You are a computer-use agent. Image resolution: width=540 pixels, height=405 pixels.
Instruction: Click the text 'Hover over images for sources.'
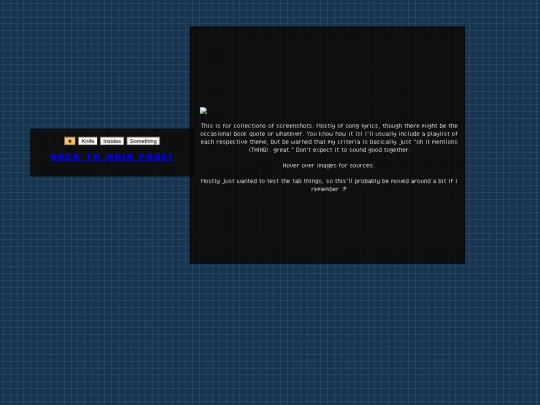tap(328, 166)
